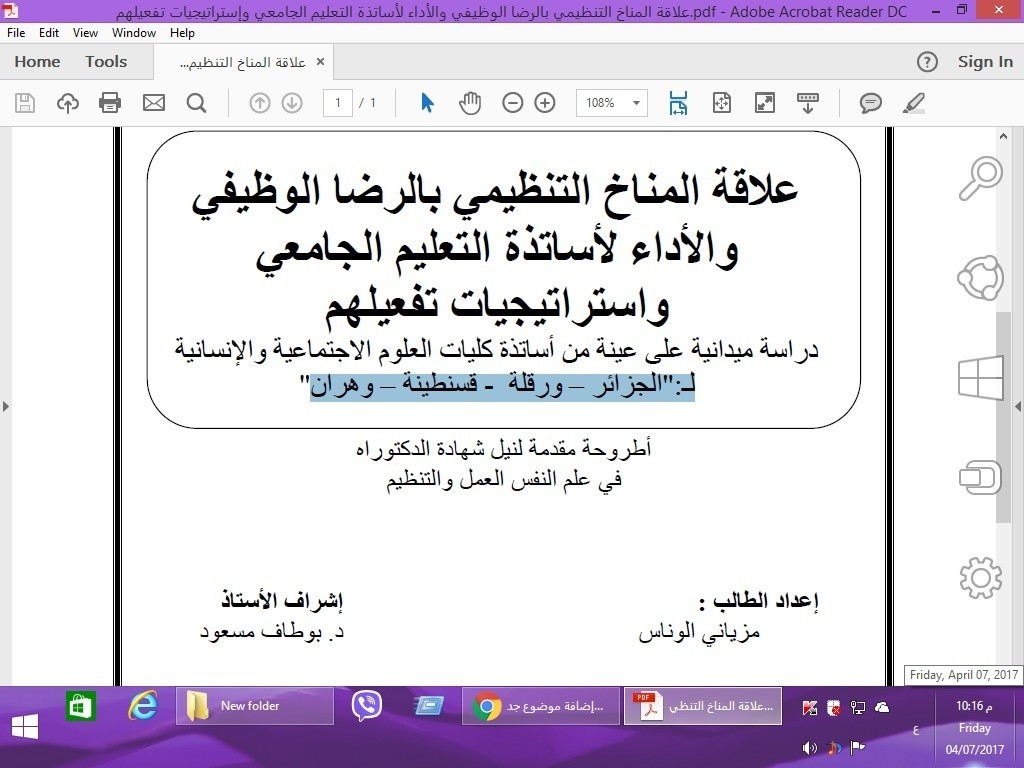Click the zoom out minus icon
The width and height of the screenshot is (1024, 768).
click(x=512, y=102)
